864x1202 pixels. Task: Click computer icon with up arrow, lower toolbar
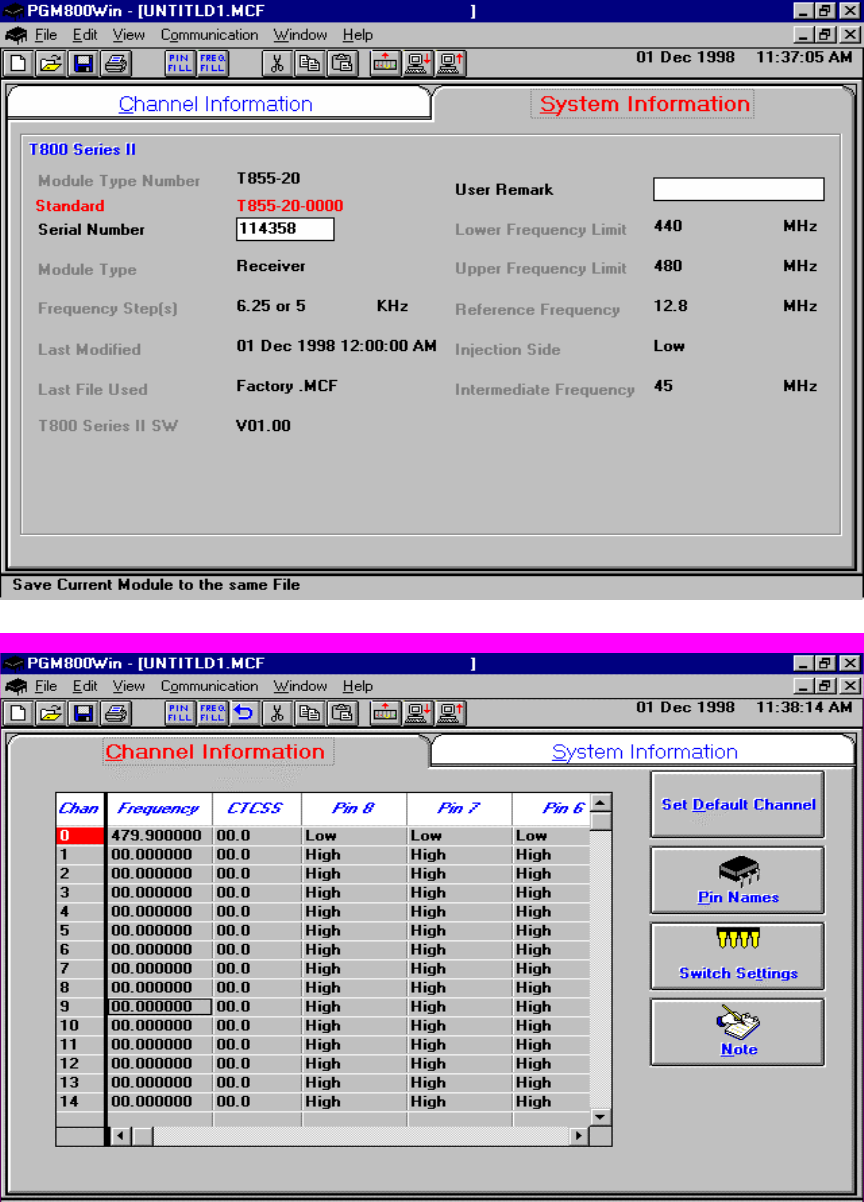point(451,712)
